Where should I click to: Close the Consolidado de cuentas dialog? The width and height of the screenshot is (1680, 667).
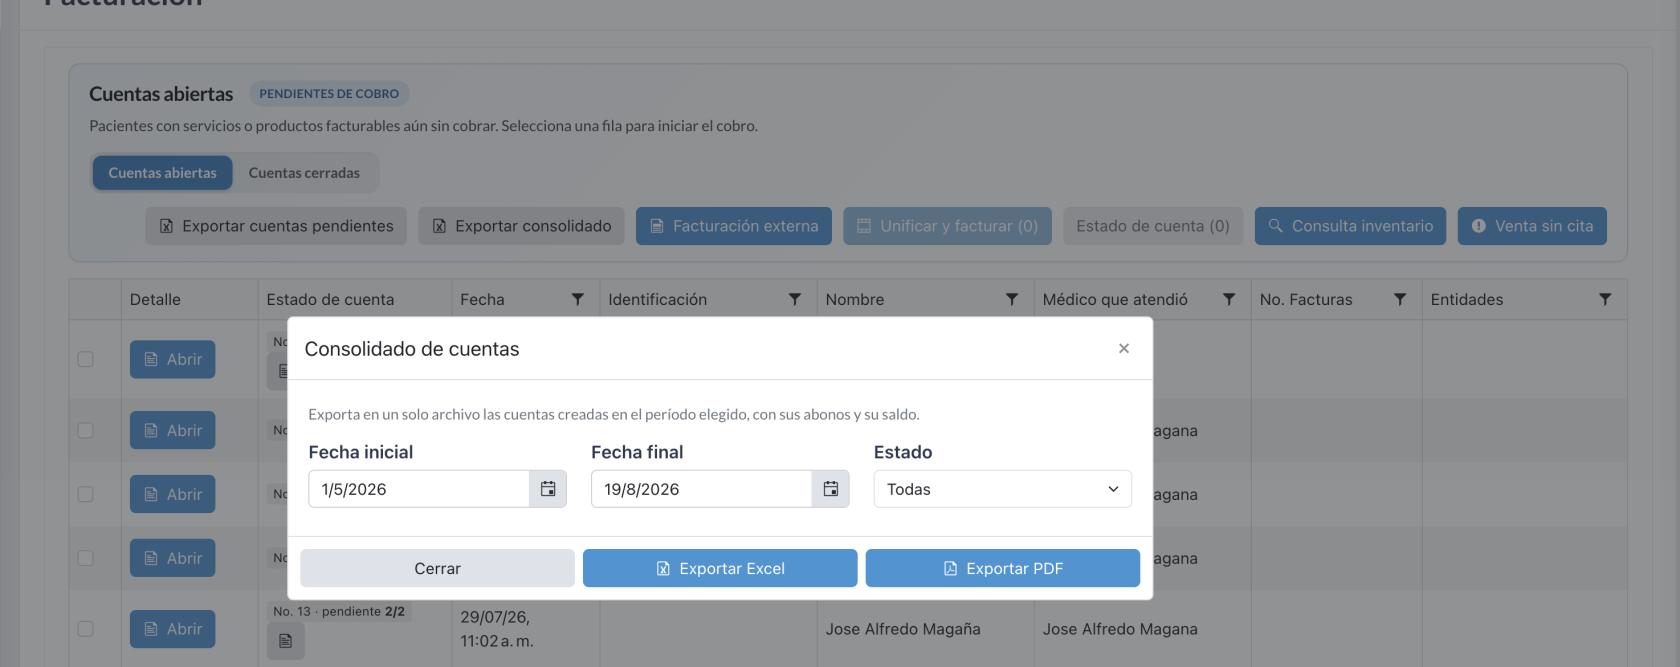(1124, 348)
